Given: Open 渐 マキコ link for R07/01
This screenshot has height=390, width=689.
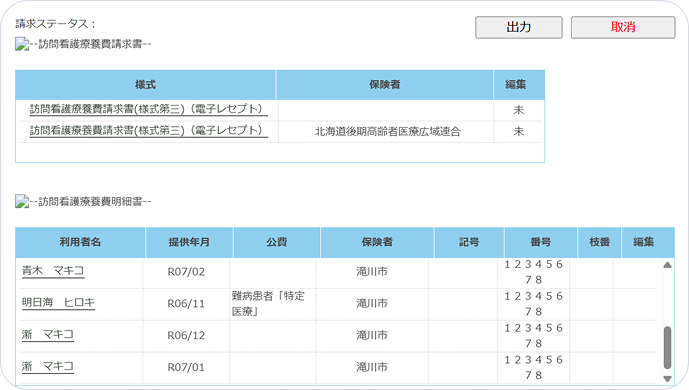Looking at the screenshot, I should click(47, 366).
